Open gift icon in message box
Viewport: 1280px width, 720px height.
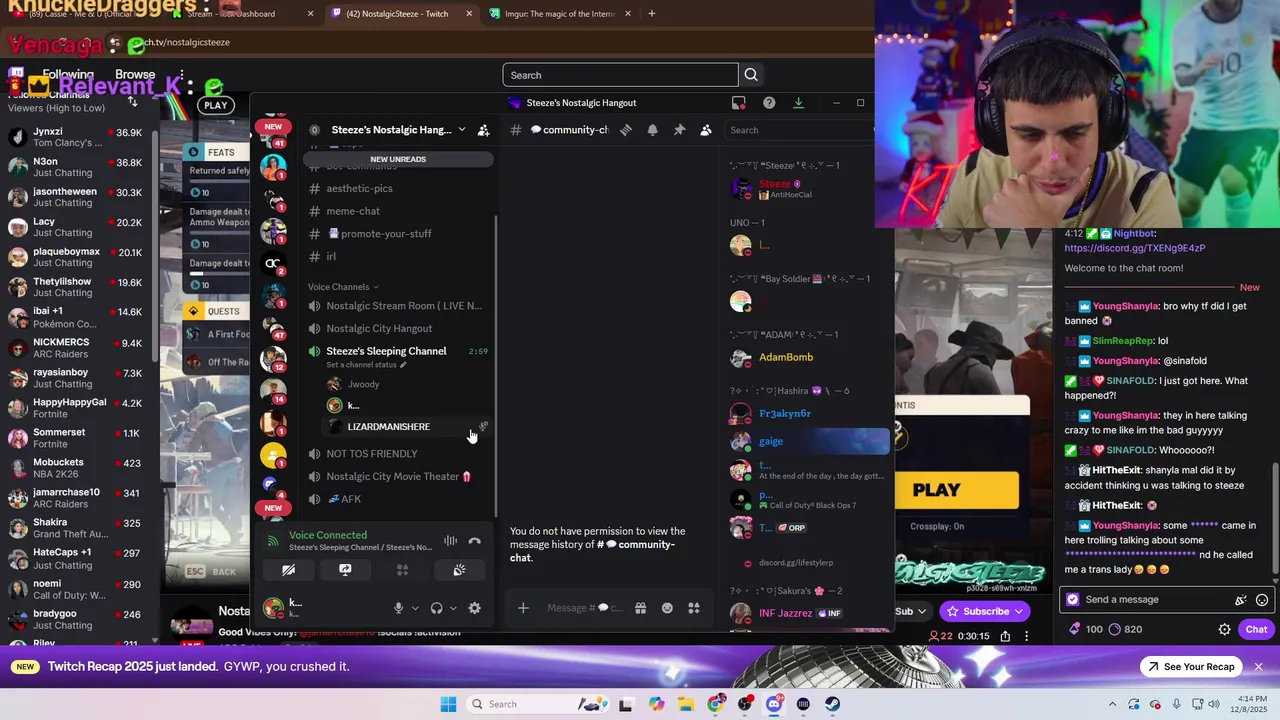640,608
